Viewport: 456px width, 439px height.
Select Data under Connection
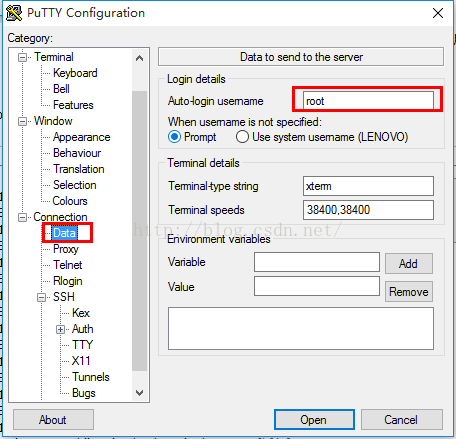coord(65,233)
